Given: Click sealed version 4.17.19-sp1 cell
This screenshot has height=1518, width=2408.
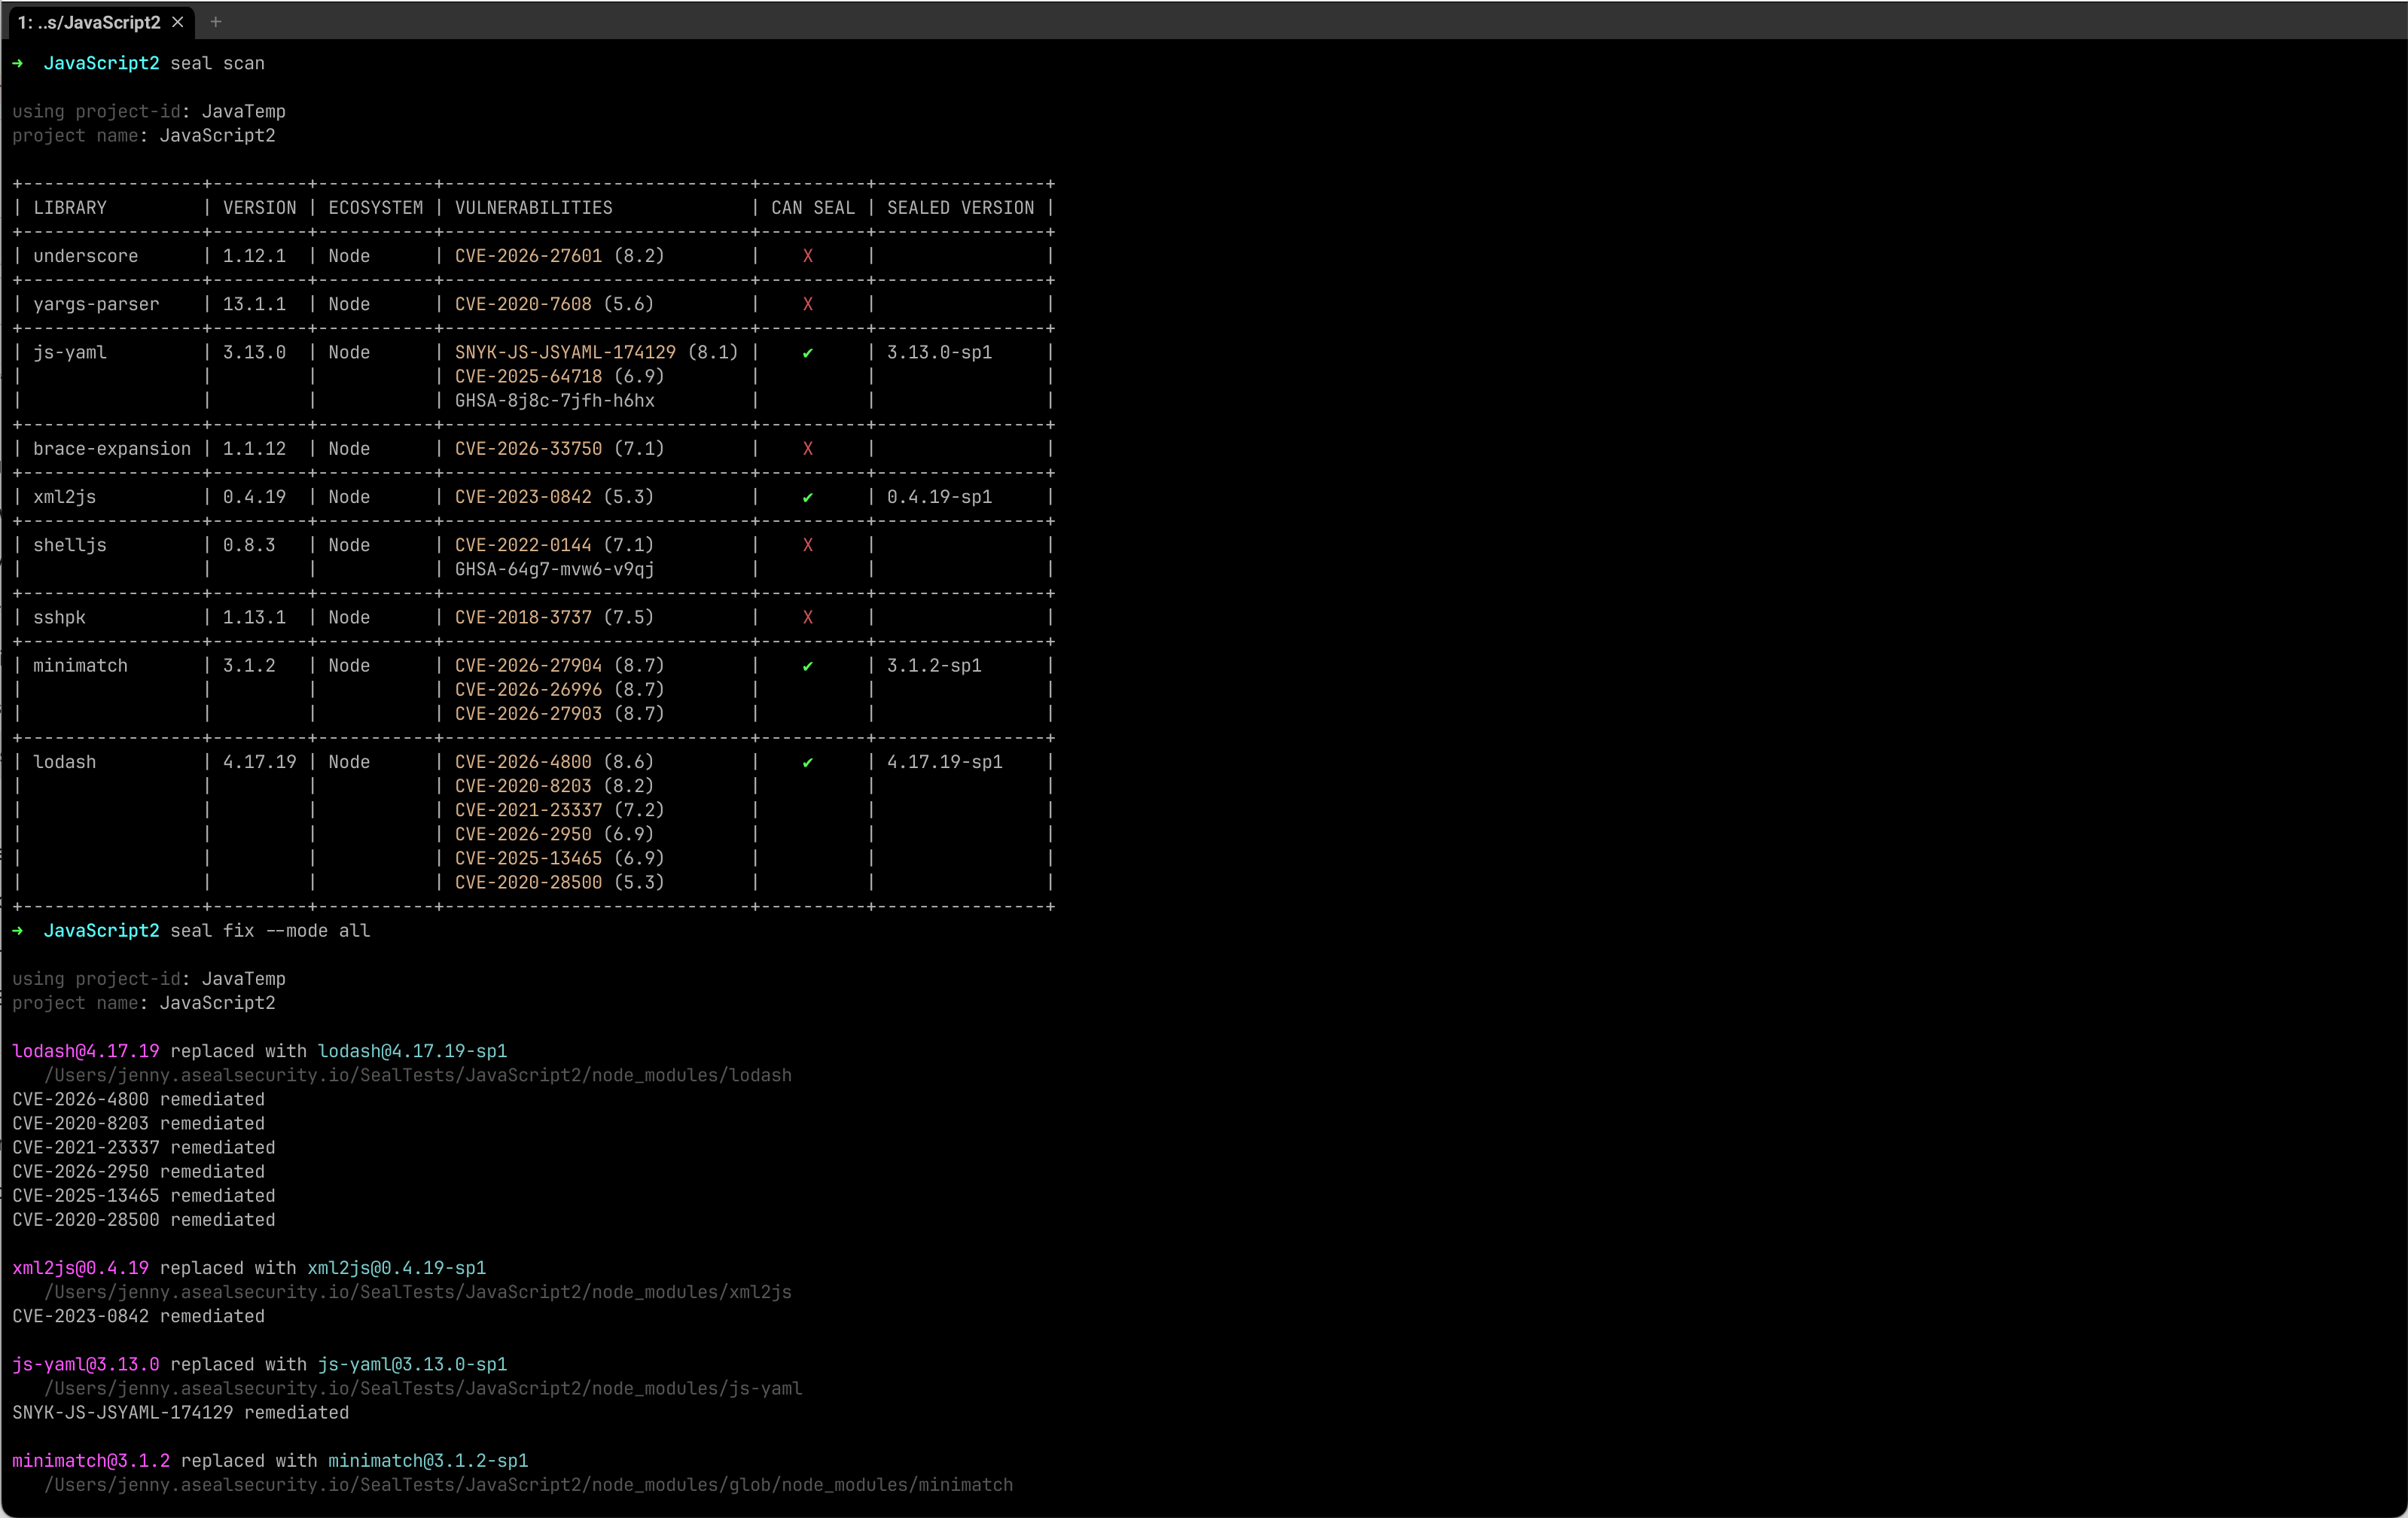Looking at the screenshot, I should coord(945,762).
